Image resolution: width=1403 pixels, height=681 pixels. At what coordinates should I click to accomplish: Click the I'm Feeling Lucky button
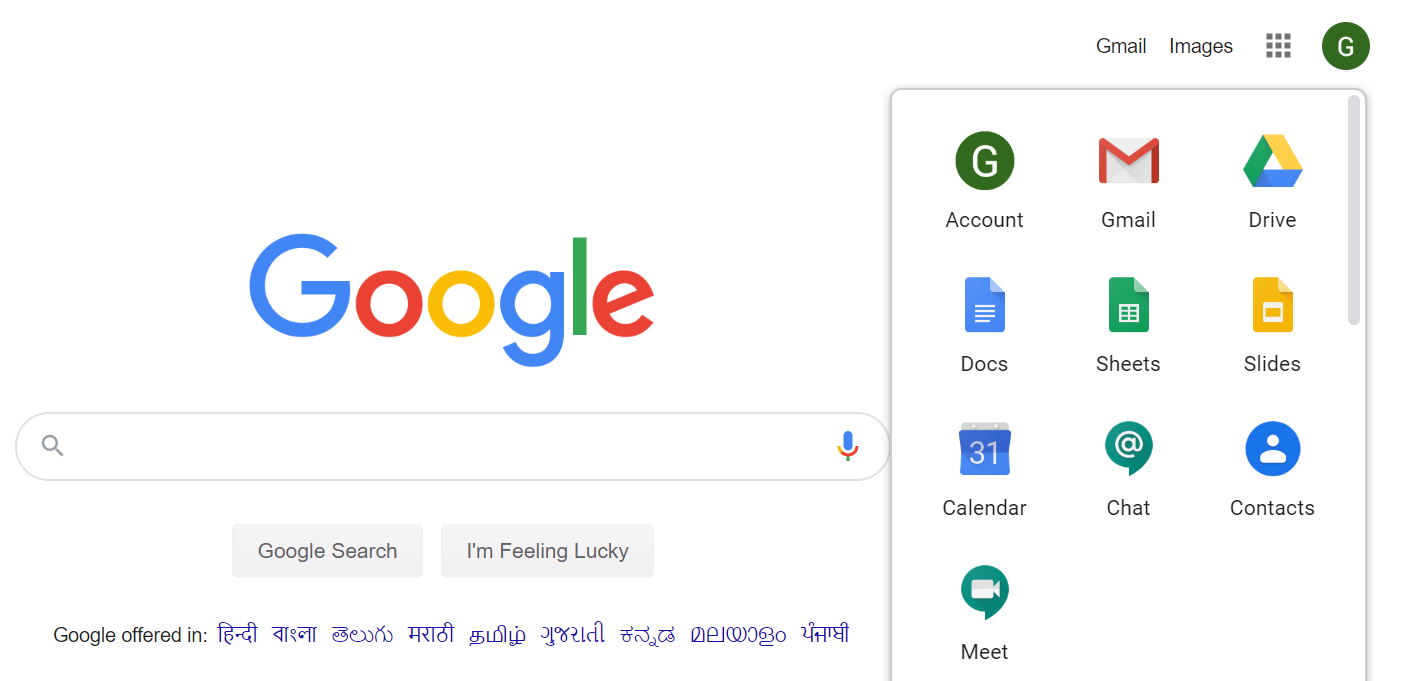(547, 550)
